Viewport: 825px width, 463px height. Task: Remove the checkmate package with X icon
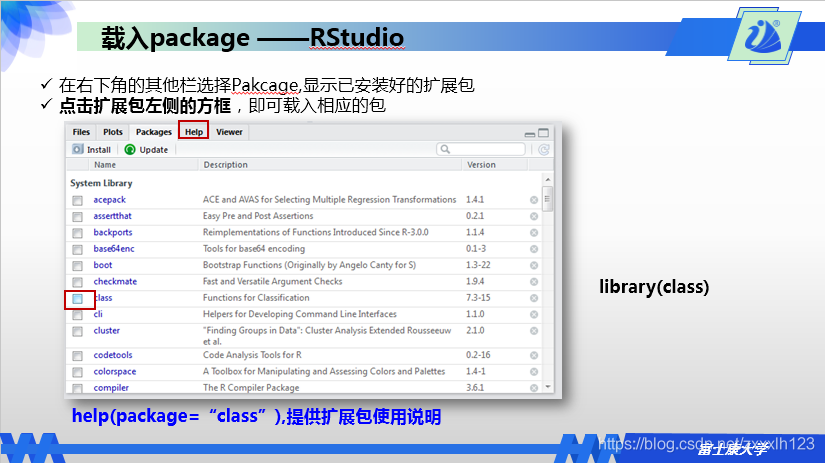pos(534,281)
